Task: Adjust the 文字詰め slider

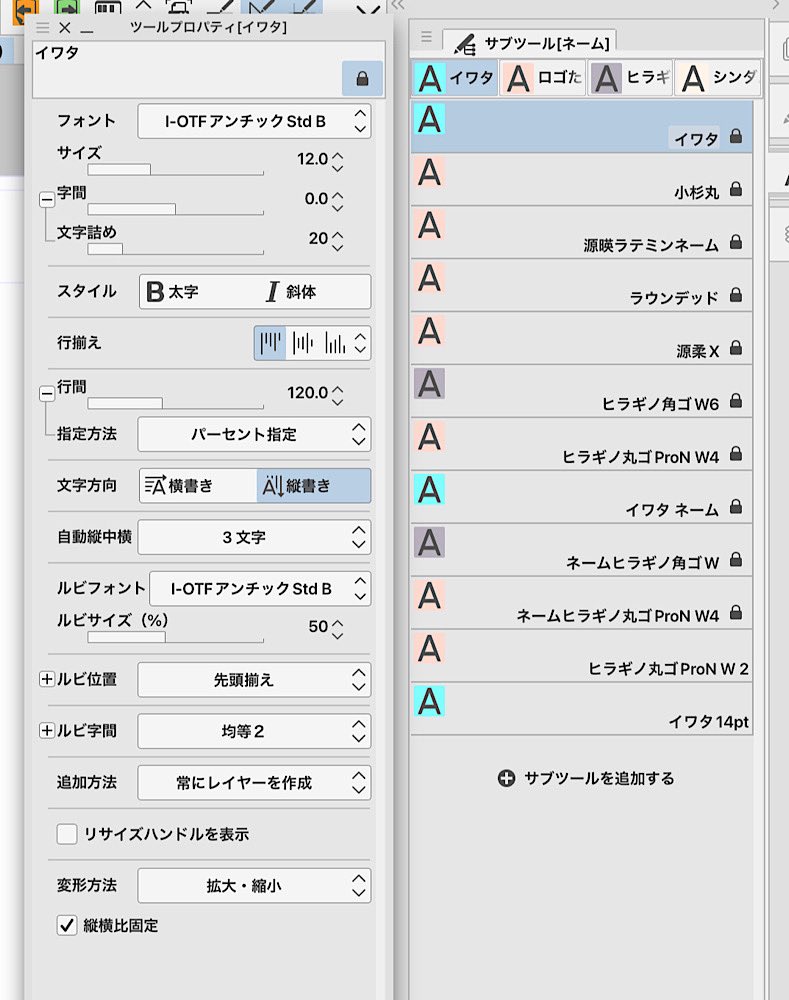Action: [175, 249]
